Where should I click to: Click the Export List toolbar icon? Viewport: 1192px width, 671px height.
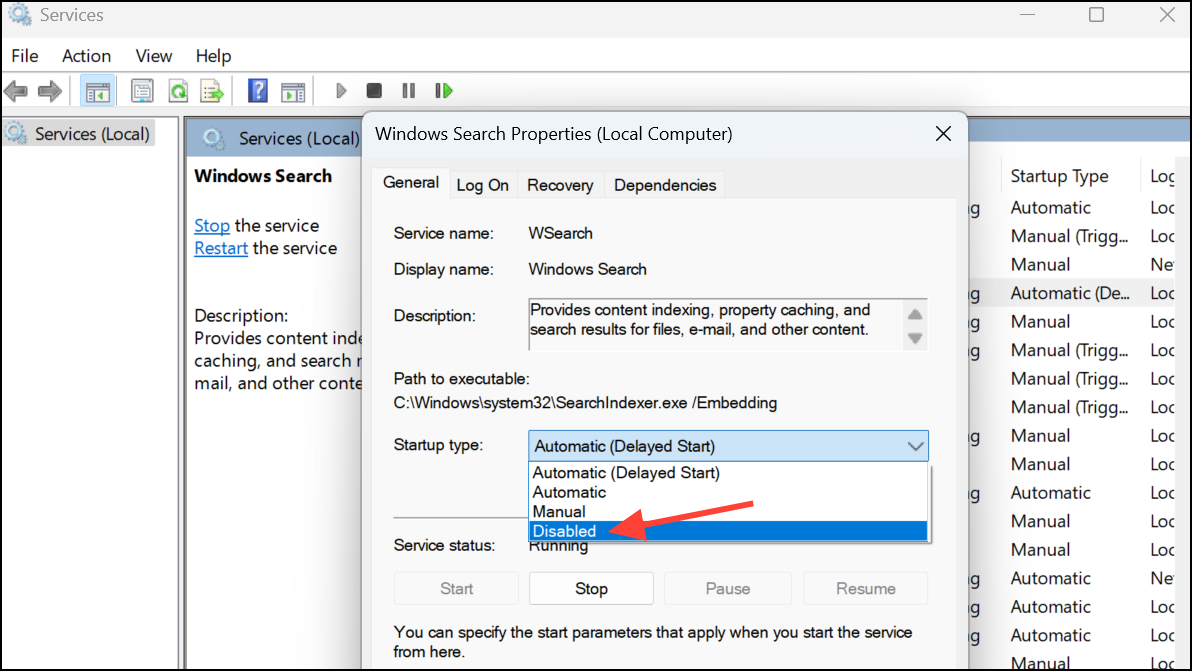(211, 91)
